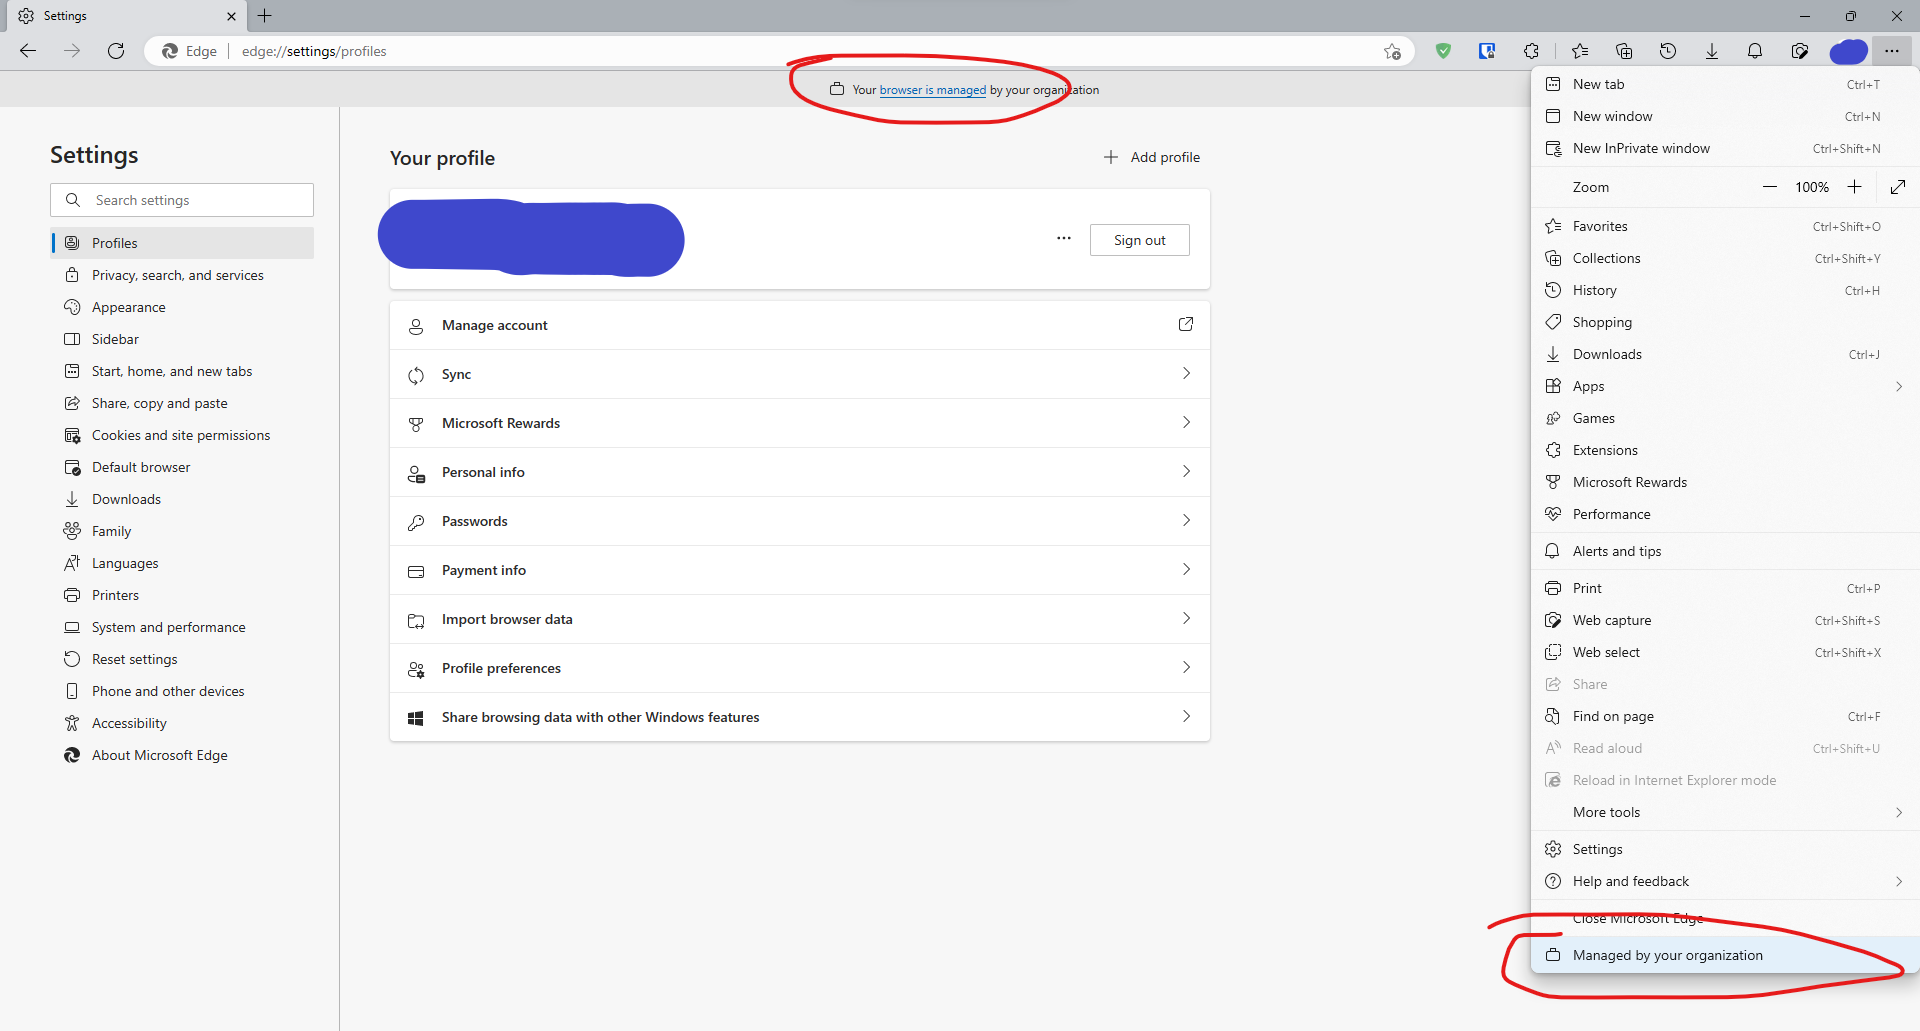
Task: Enter full screen via the expand icon
Action: click(1898, 187)
